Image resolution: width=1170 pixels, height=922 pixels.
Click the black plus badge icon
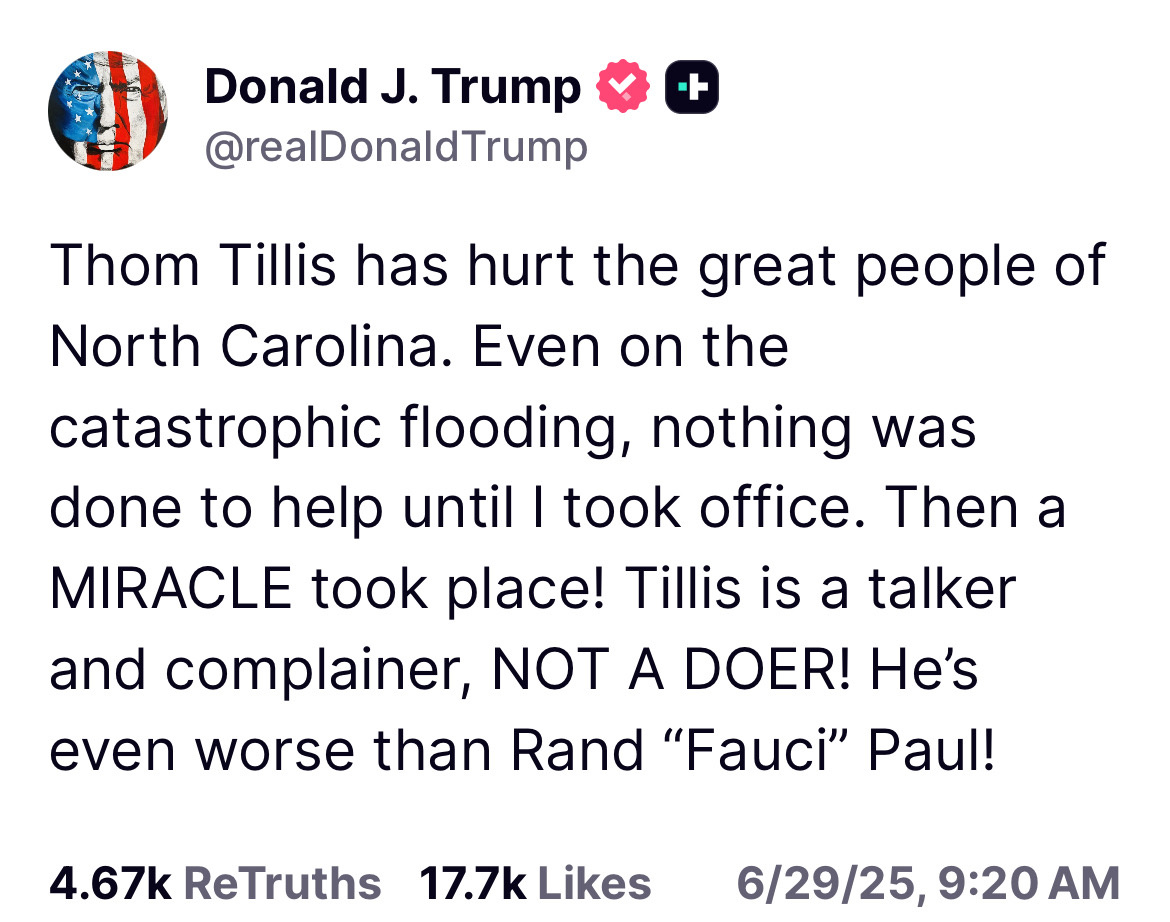692,87
